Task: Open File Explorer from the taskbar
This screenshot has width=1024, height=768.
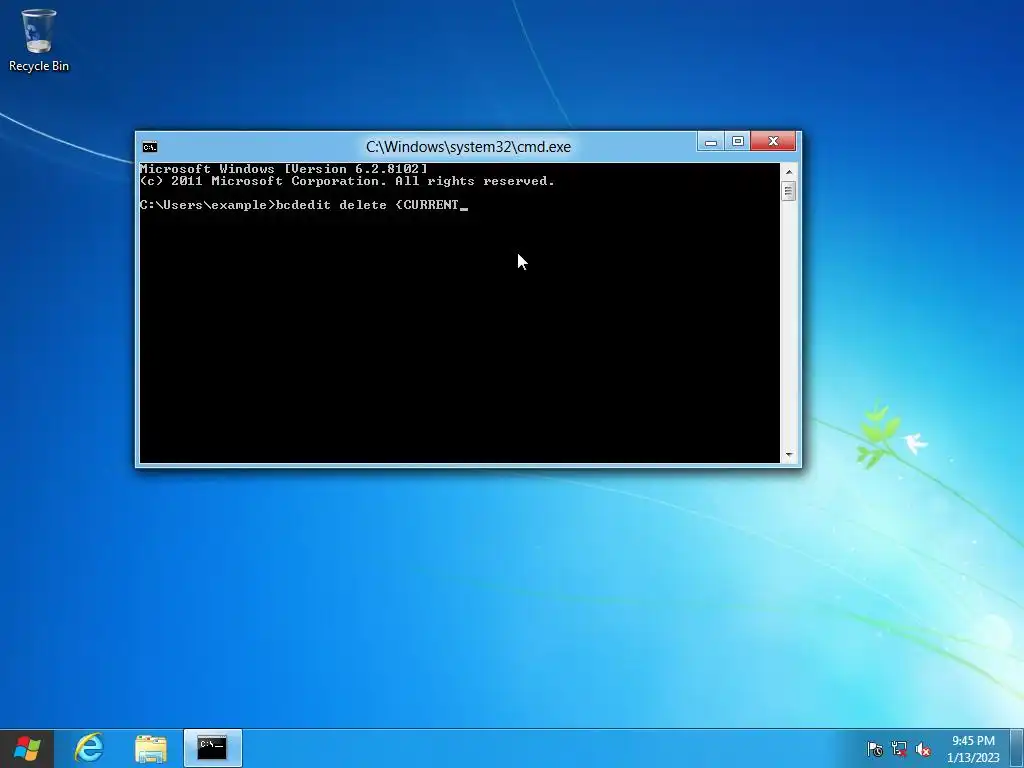Action: click(151, 748)
